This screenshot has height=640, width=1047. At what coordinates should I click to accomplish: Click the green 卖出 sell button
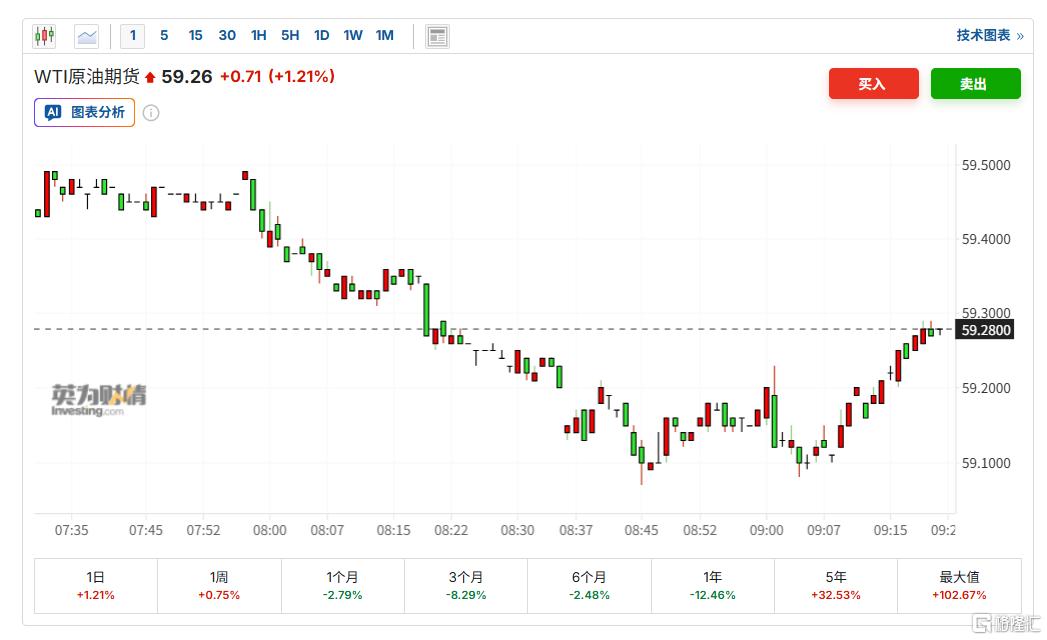(x=975, y=84)
